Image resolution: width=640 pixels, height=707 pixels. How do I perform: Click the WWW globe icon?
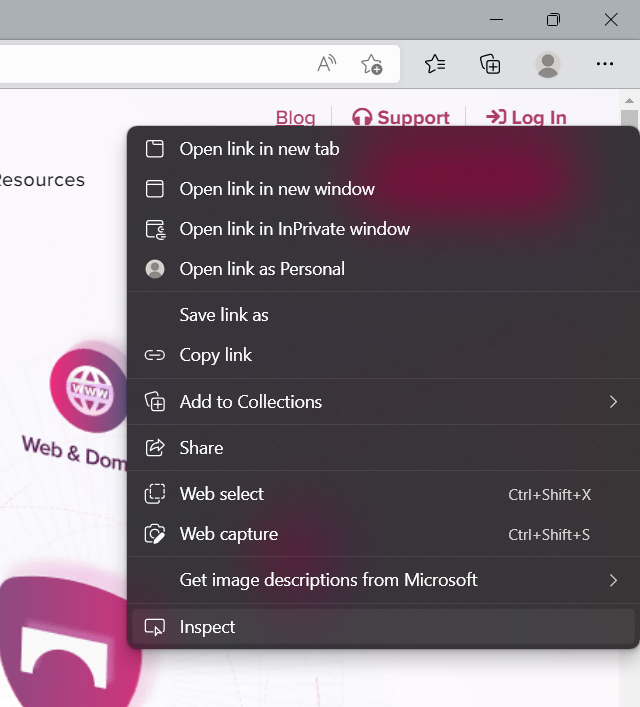89,390
